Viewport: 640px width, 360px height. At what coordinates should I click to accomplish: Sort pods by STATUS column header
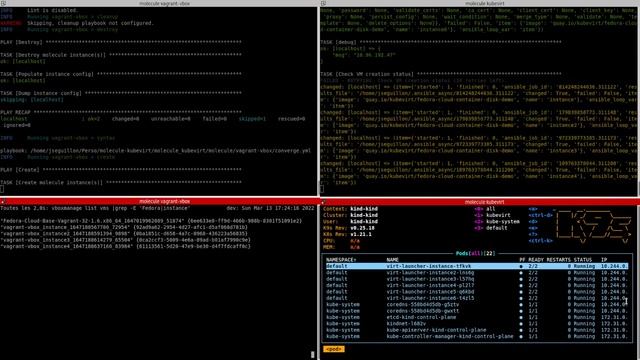pyautogui.click(x=582, y=260)
